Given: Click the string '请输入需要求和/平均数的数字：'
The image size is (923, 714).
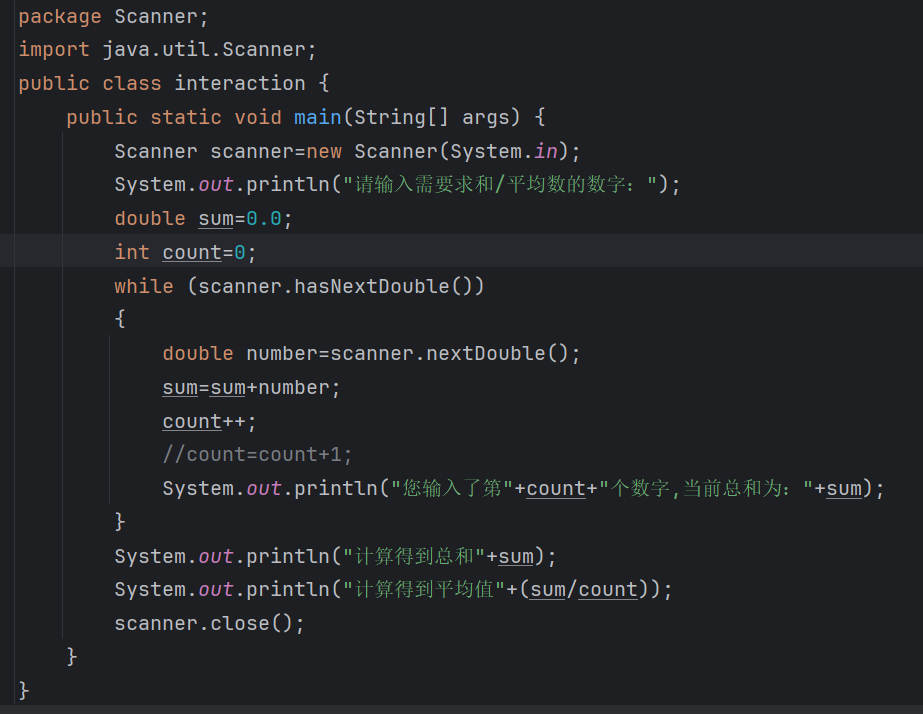Looking at the screenshot, I should coord(500,185).
